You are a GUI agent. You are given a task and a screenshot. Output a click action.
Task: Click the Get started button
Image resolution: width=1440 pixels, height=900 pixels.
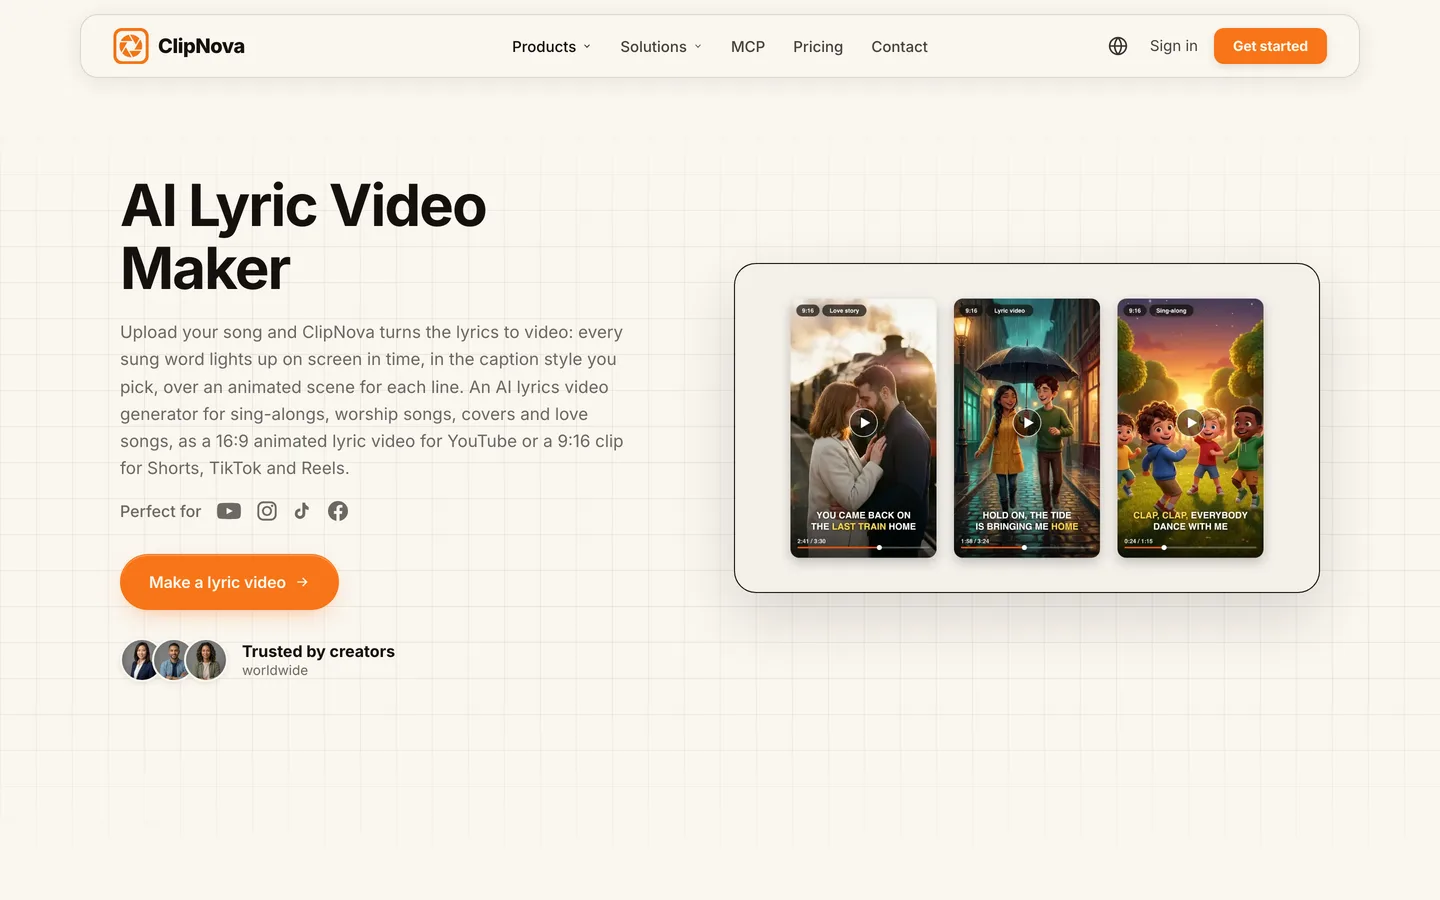coord(1270,46)
